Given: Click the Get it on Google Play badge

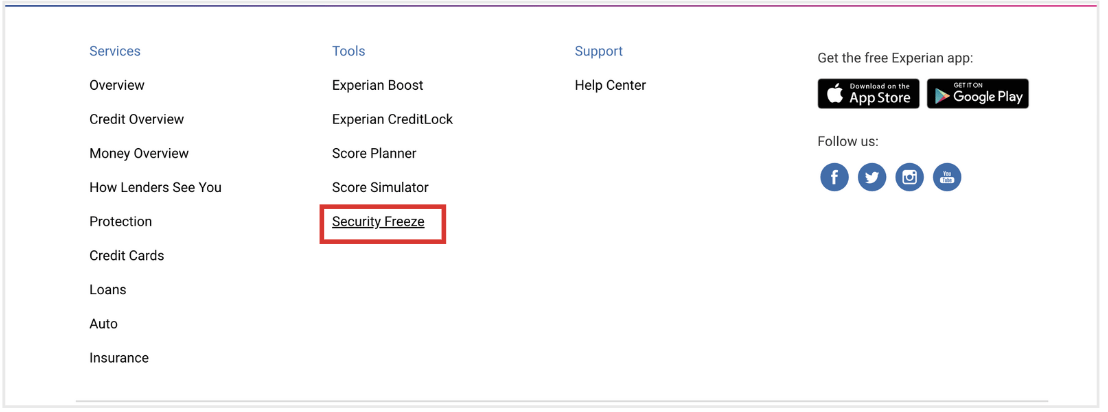Looking at the screenshot, I should pos(978,93).
